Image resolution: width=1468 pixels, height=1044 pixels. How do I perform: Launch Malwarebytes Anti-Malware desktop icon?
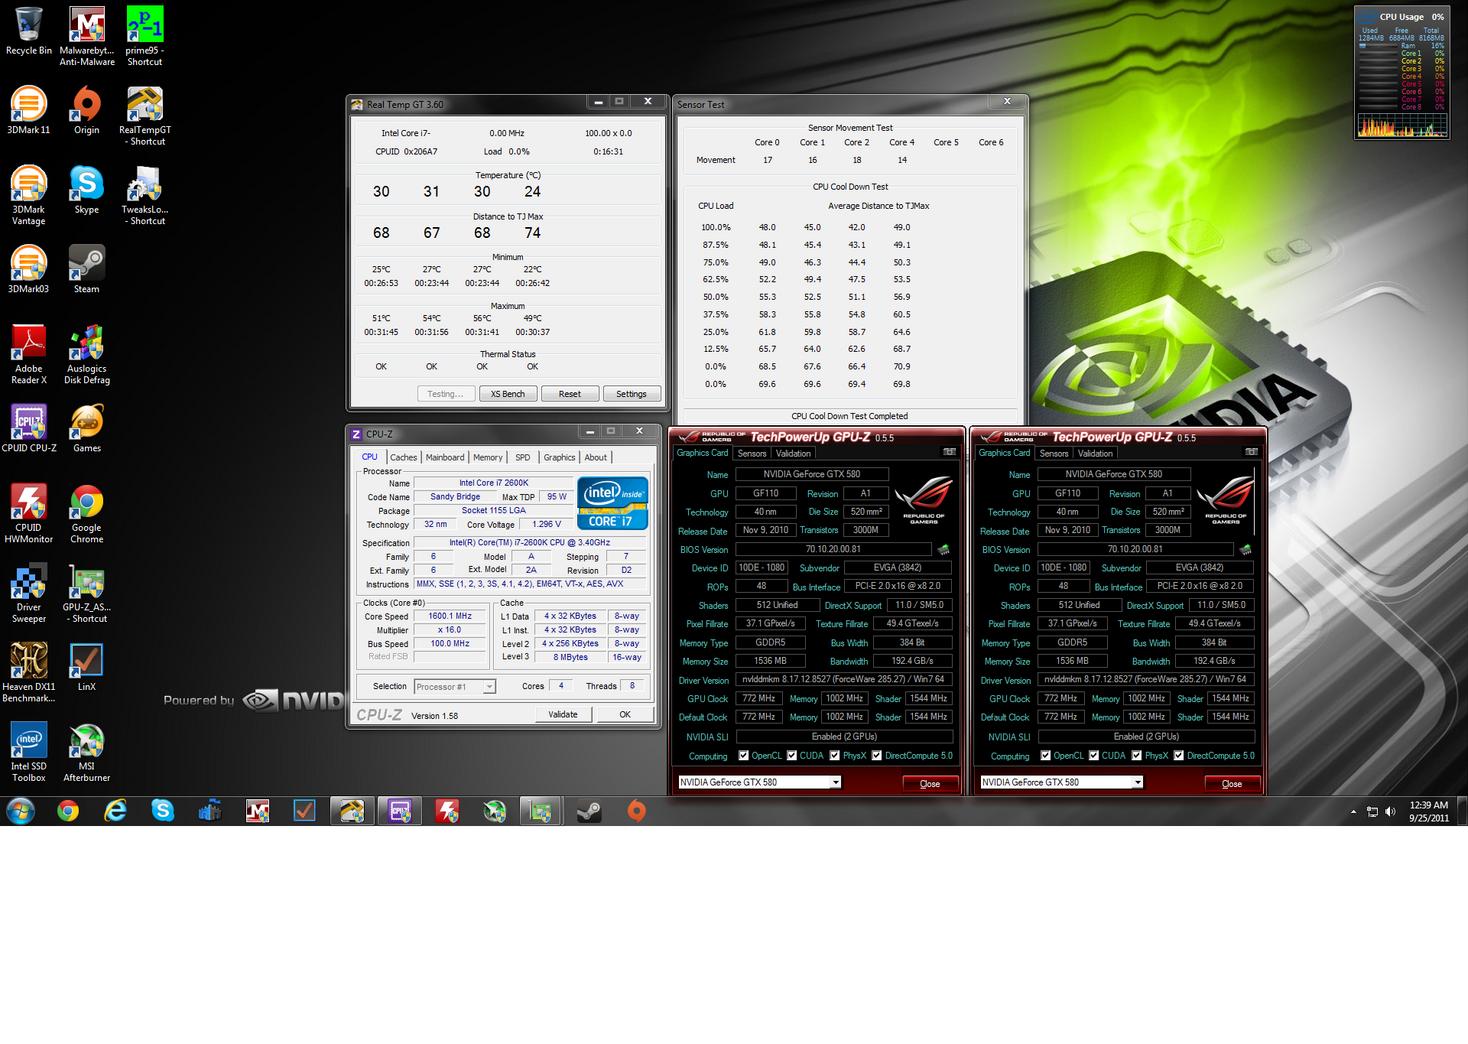tap(87, 37)
